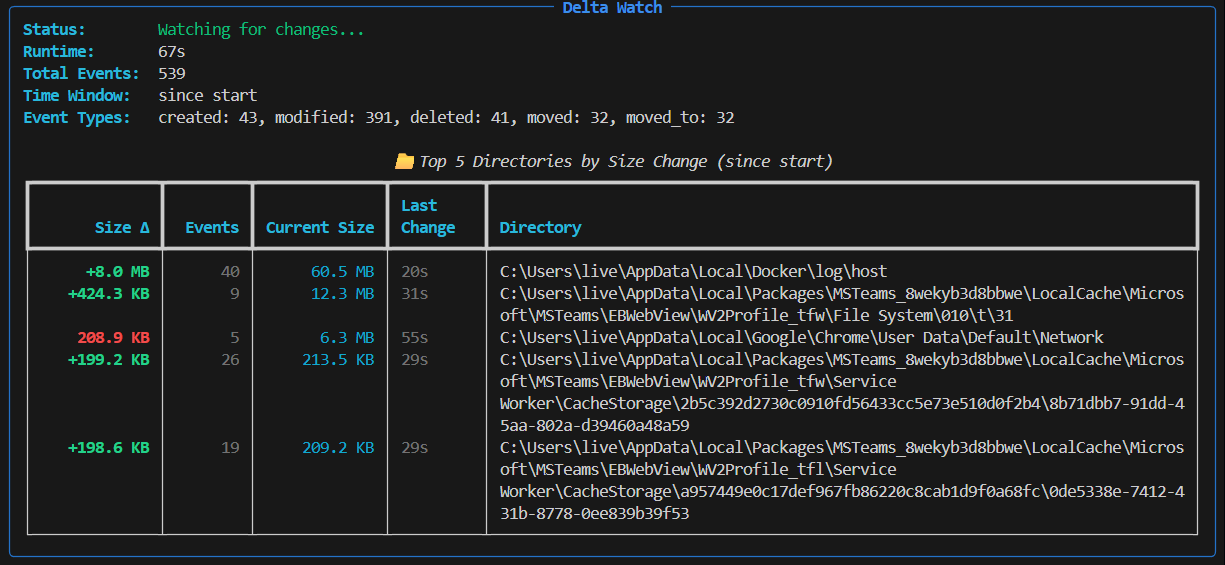Select the red 208.9 KB size change

pyautogui.click(x=113, y=337)
